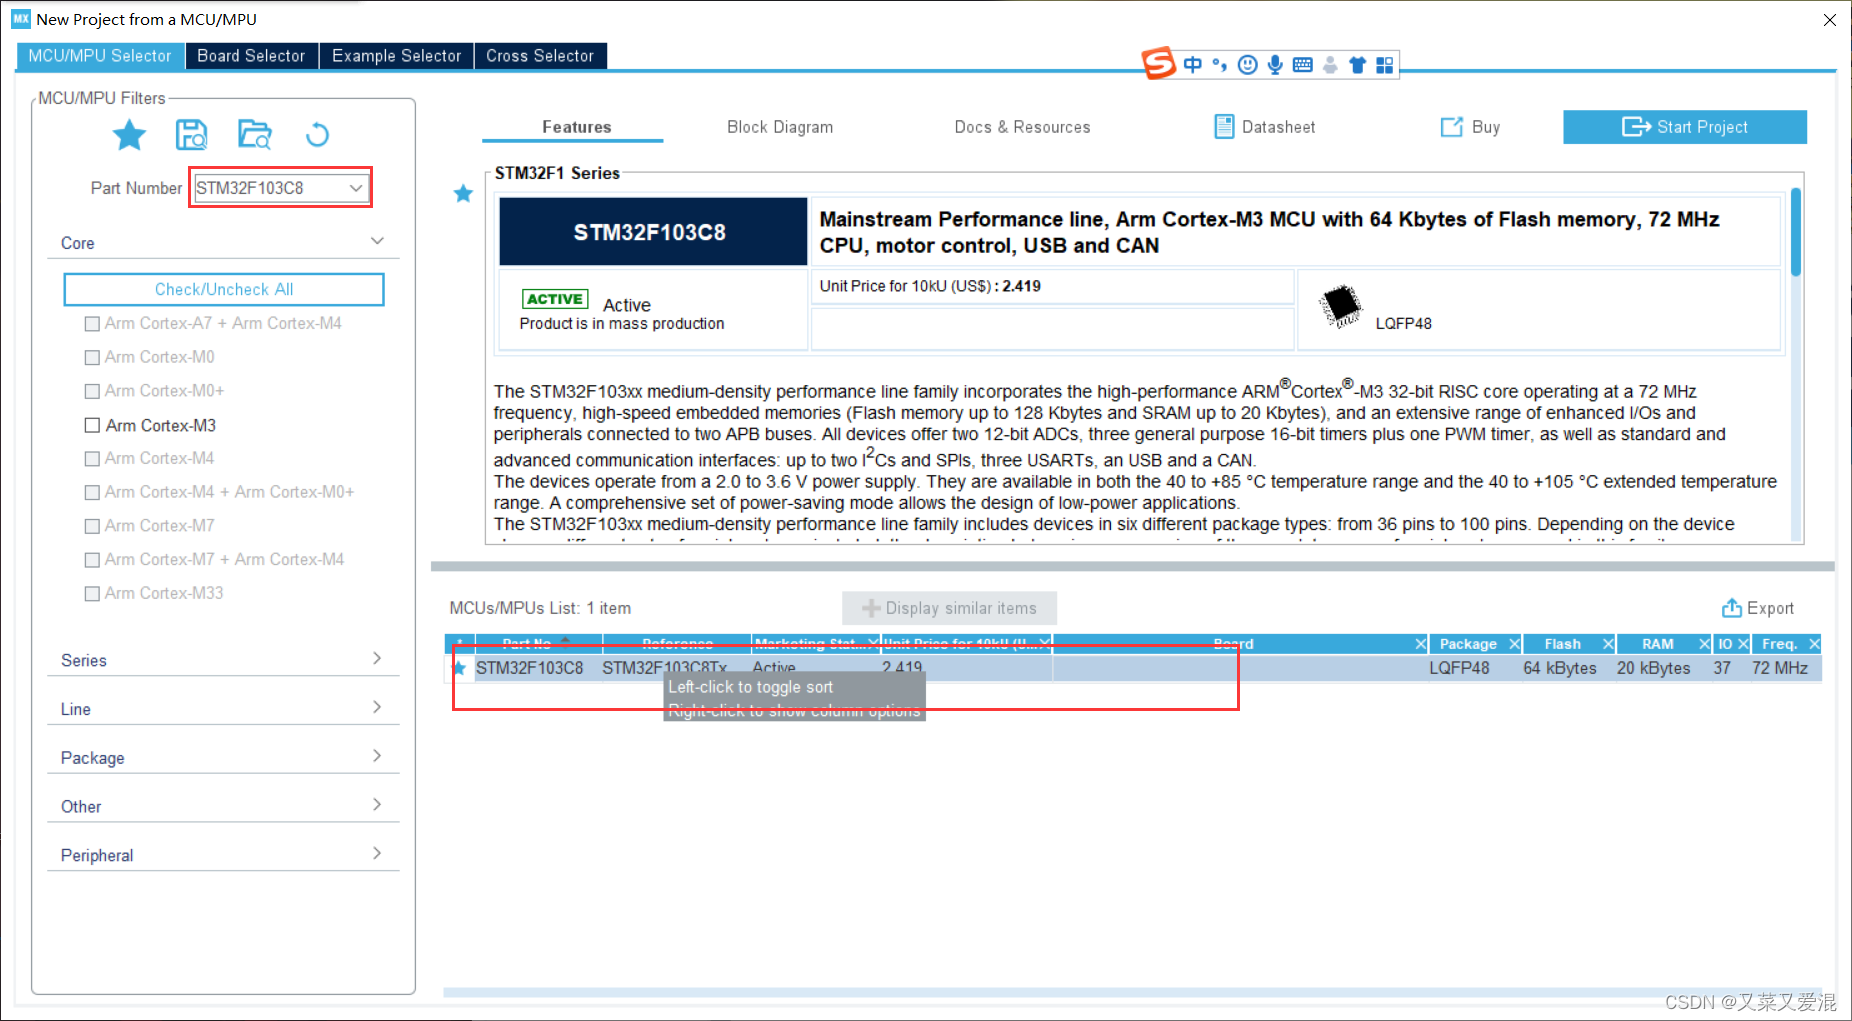Click the Package column header to sort
The width and height of the screenshot is (1852, 1021).
1468,644
